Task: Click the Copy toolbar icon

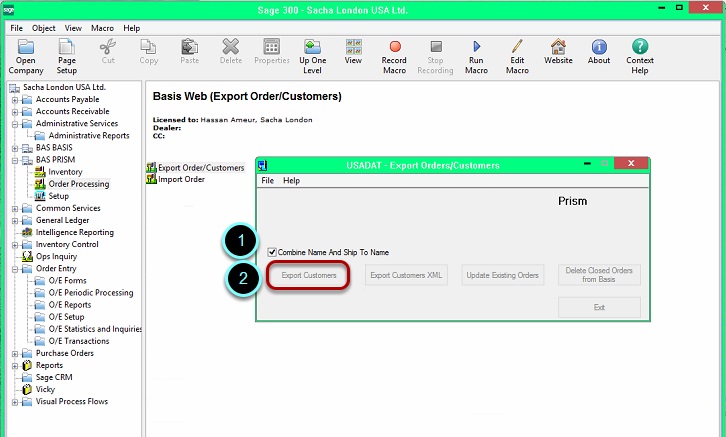Action: (x=149, y=47)
